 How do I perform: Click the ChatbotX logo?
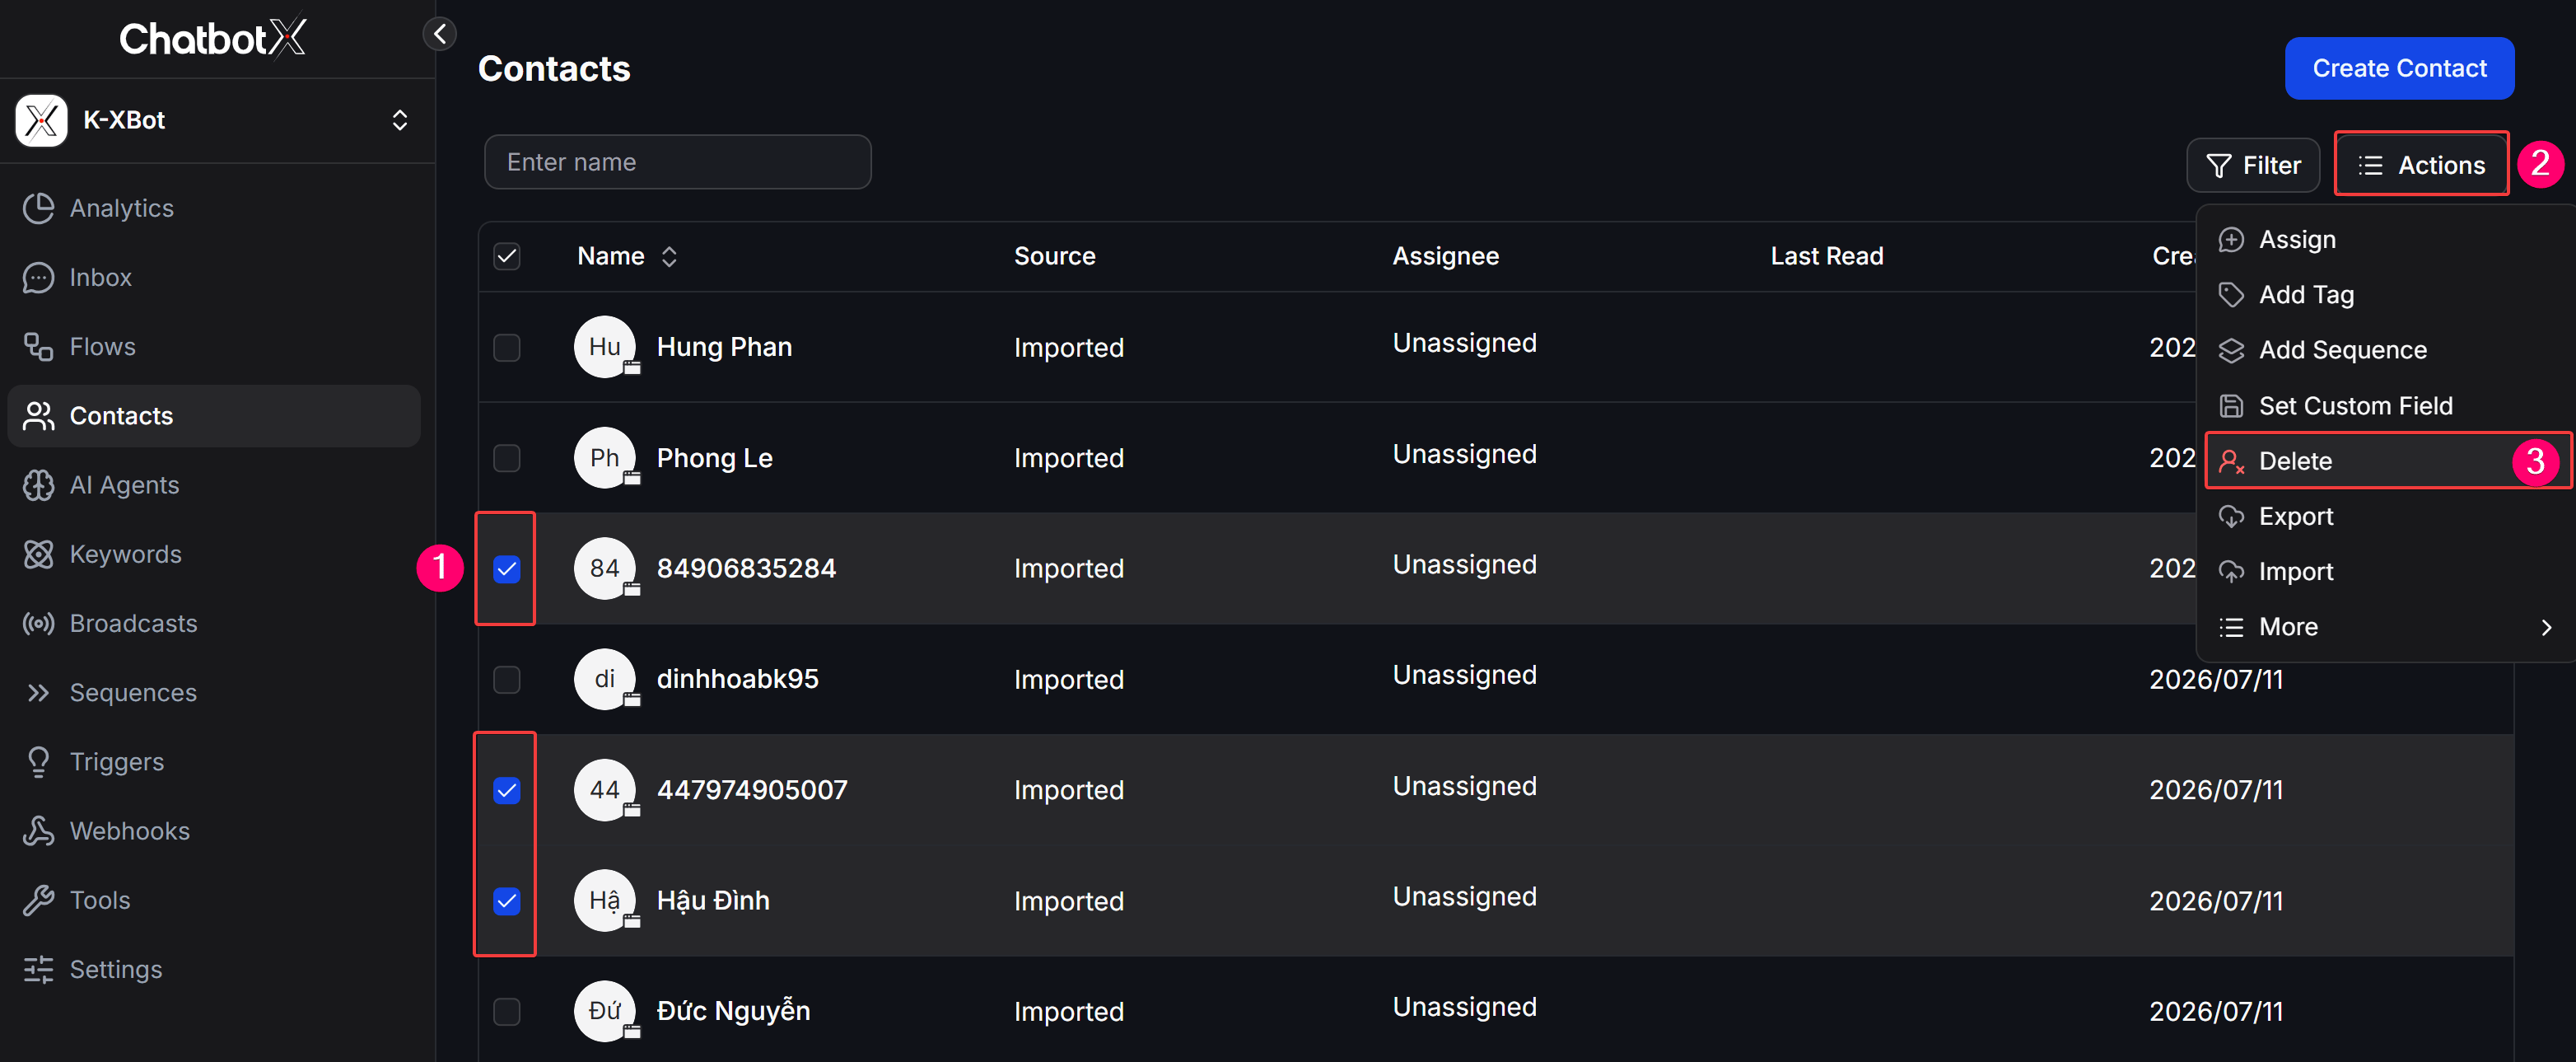click(x=213, y=38)
